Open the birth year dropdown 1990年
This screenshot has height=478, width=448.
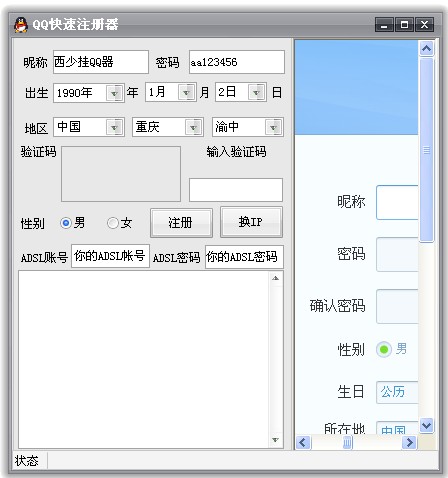[x=89, y=93]
